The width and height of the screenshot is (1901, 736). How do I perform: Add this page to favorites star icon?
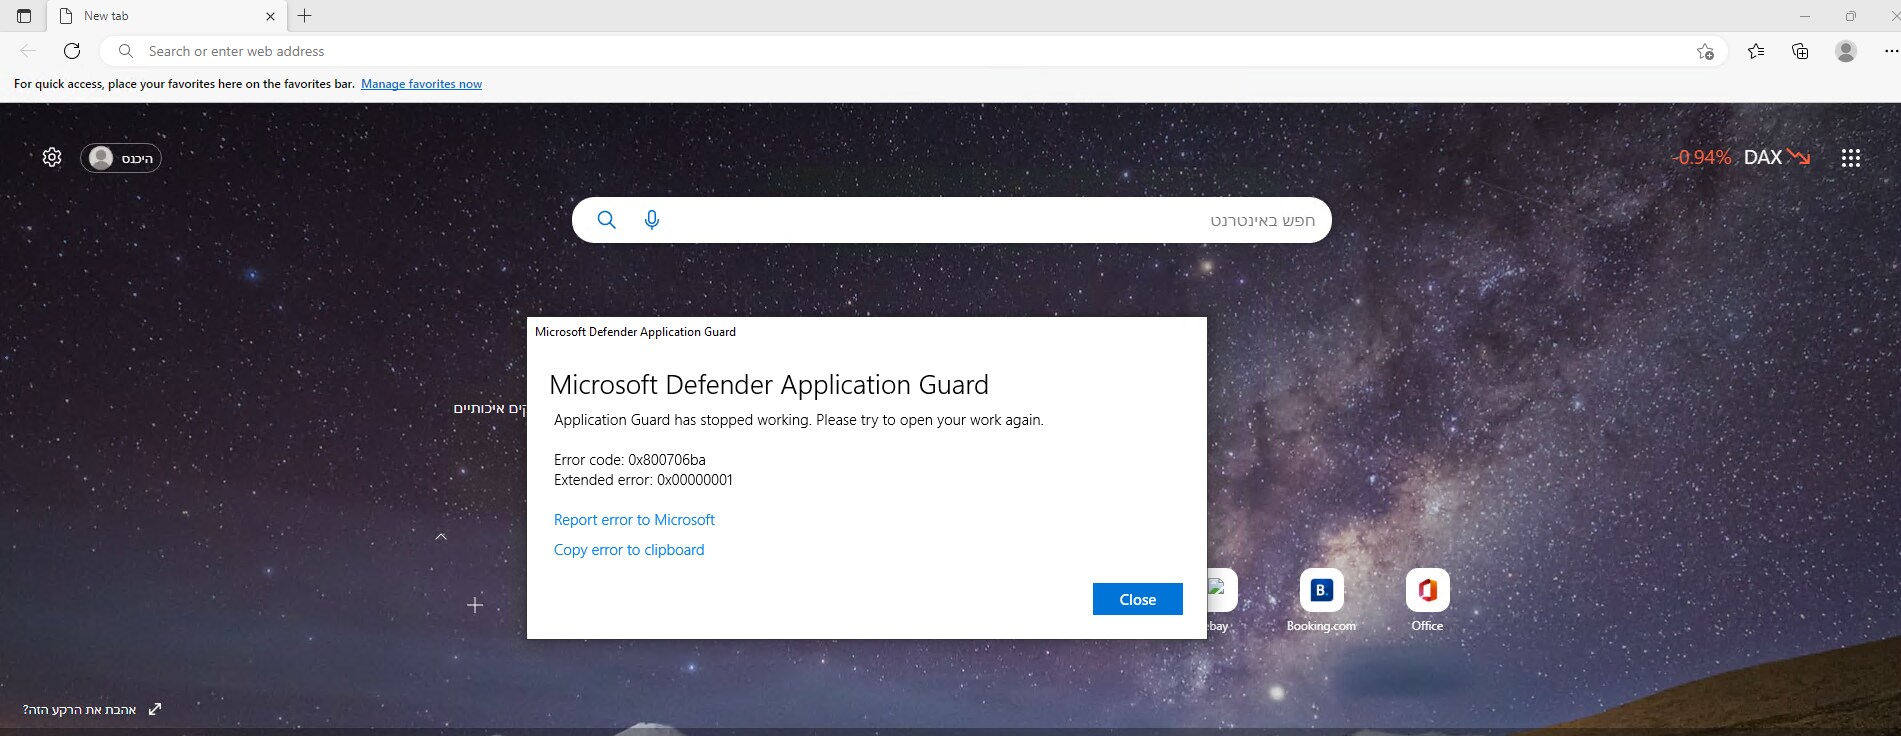(1705, 51)
